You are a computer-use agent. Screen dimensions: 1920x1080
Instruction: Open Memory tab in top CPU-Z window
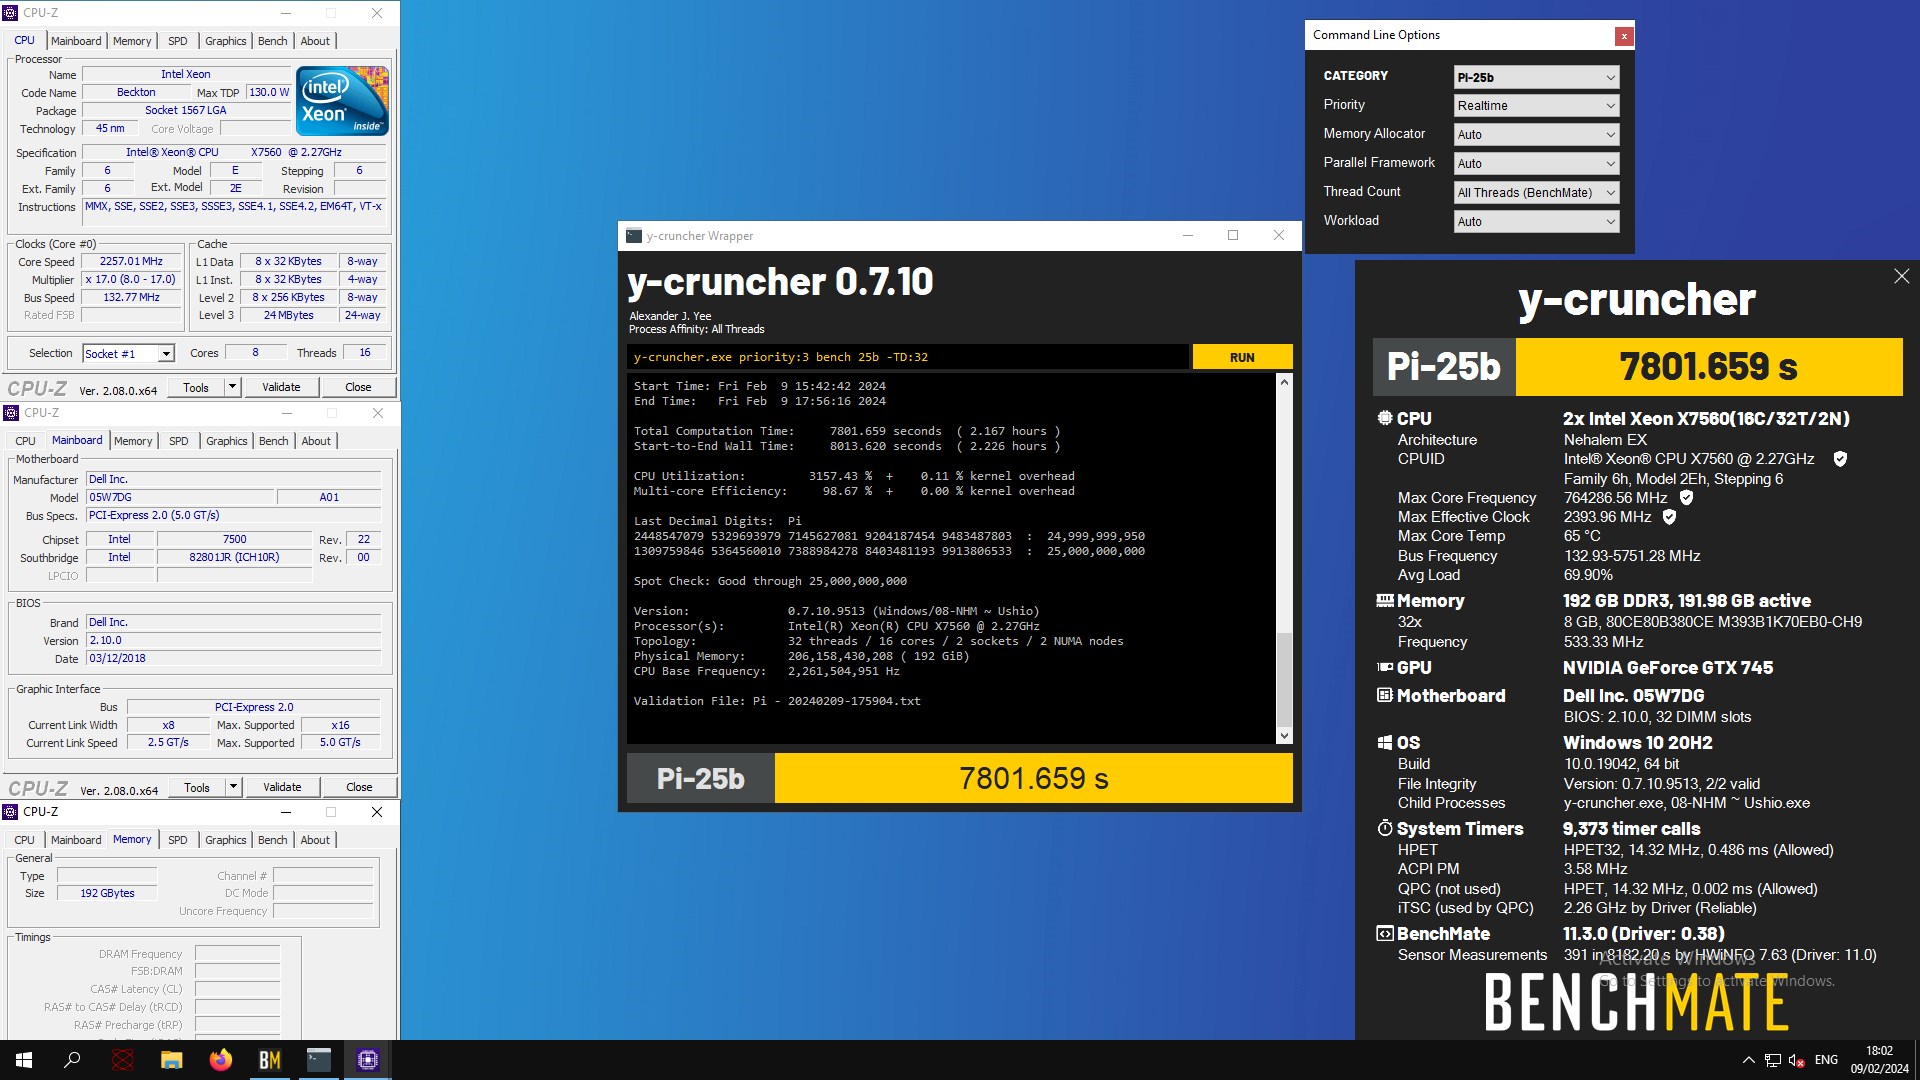point(132,41)
